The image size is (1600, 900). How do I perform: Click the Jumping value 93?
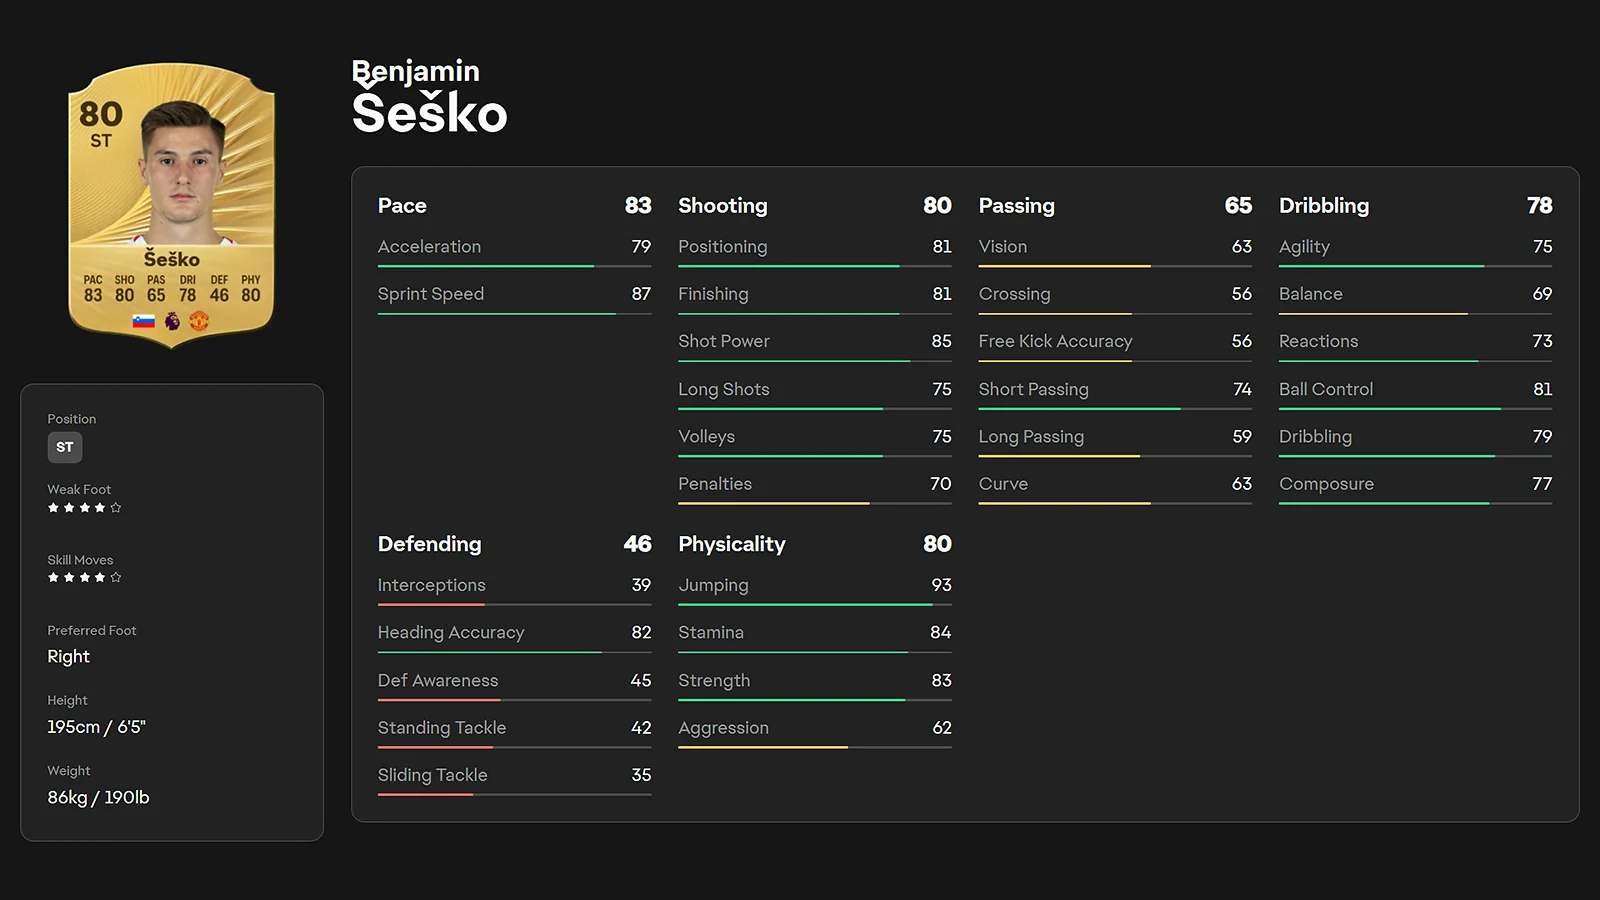(941, 585)
